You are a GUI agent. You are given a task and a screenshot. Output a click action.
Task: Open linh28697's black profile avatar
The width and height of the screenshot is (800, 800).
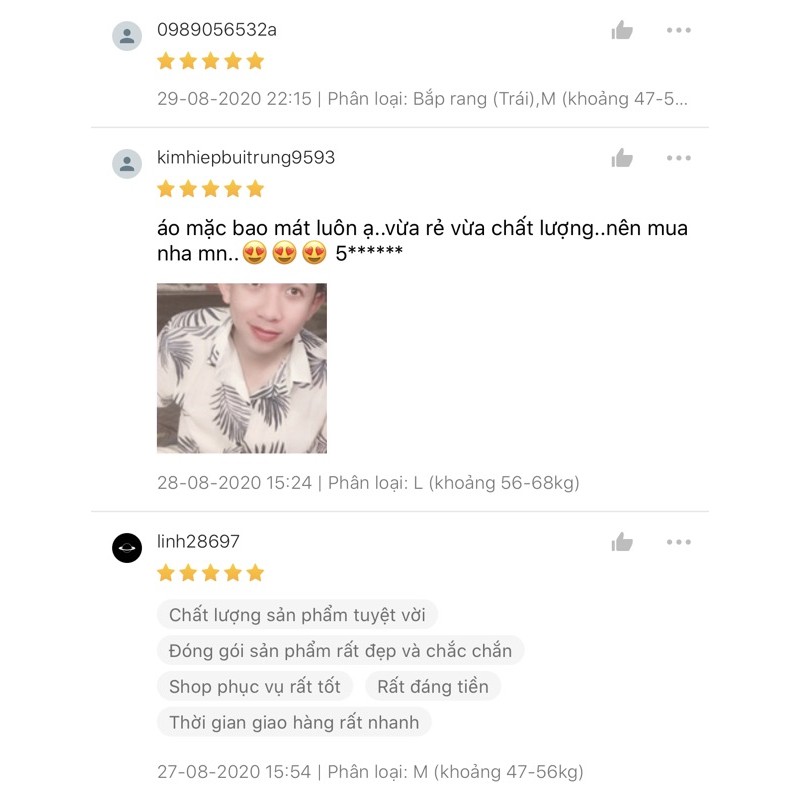pos(127,548)
